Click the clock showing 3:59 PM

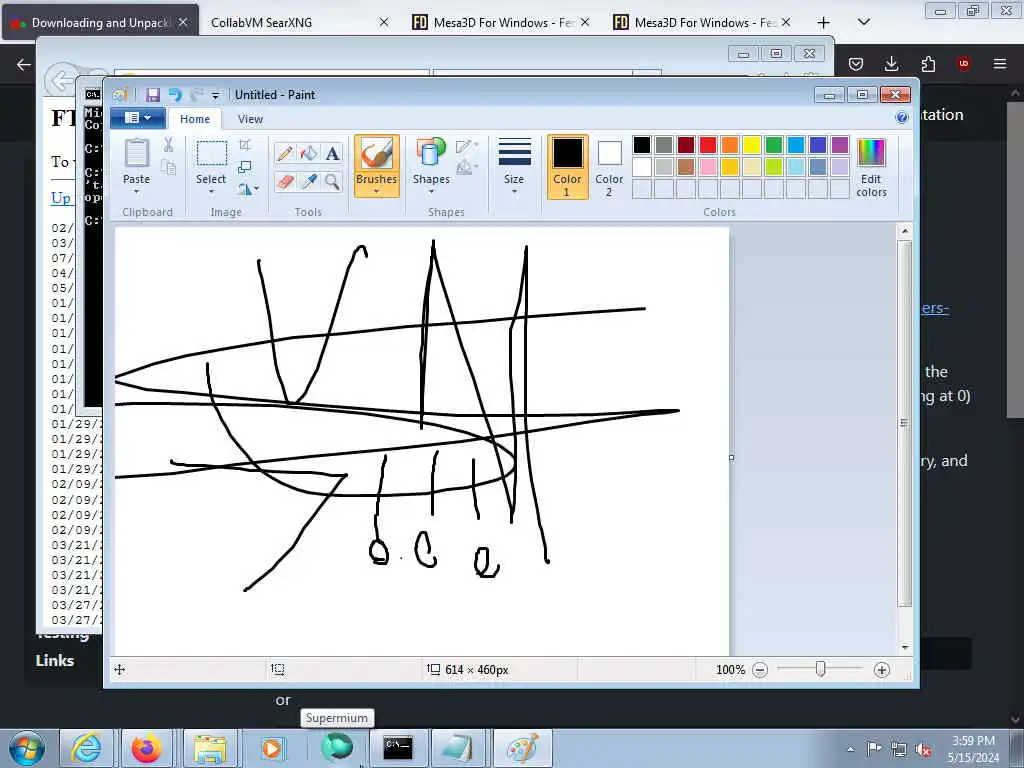(x=973, y=741)
